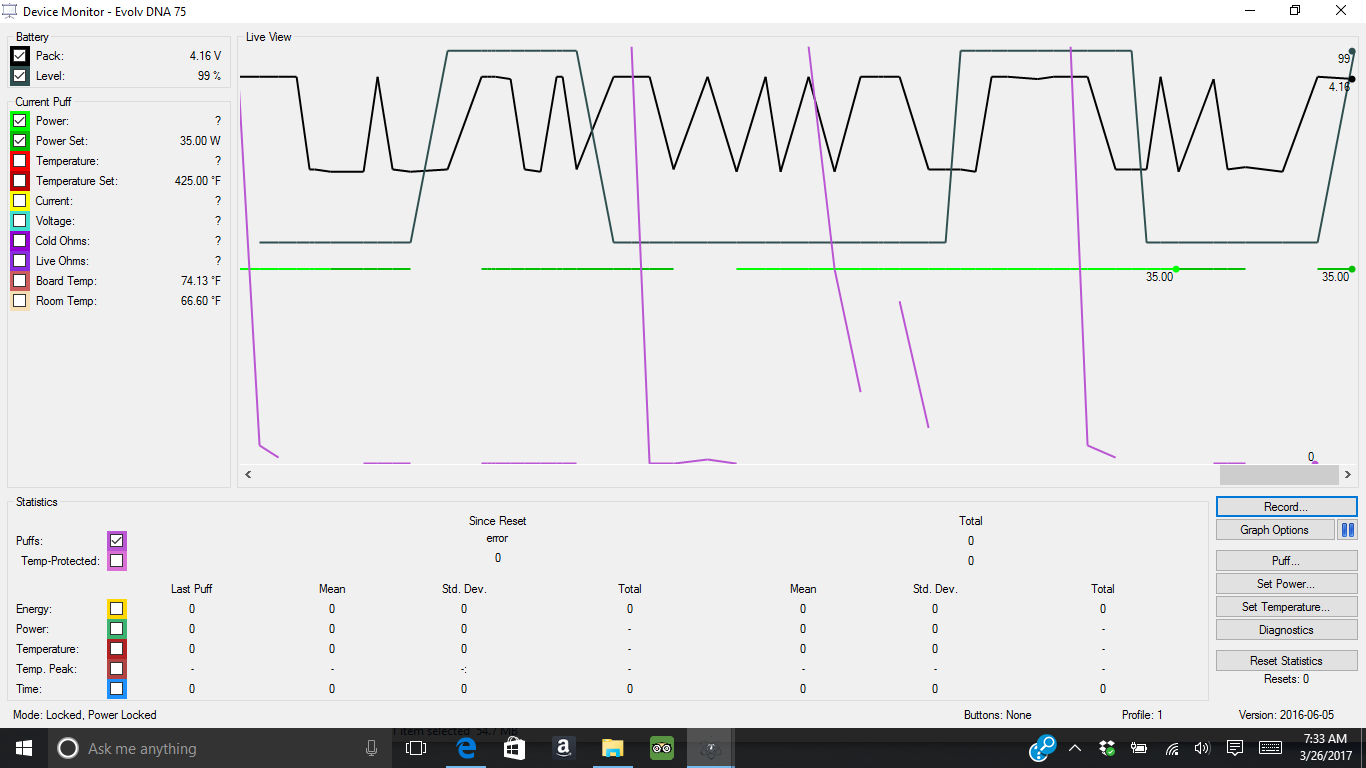This screenshot has width=1366, height=768.
Task: Launch the Windows Store taskbar icon
Action: tap(514, 748)
